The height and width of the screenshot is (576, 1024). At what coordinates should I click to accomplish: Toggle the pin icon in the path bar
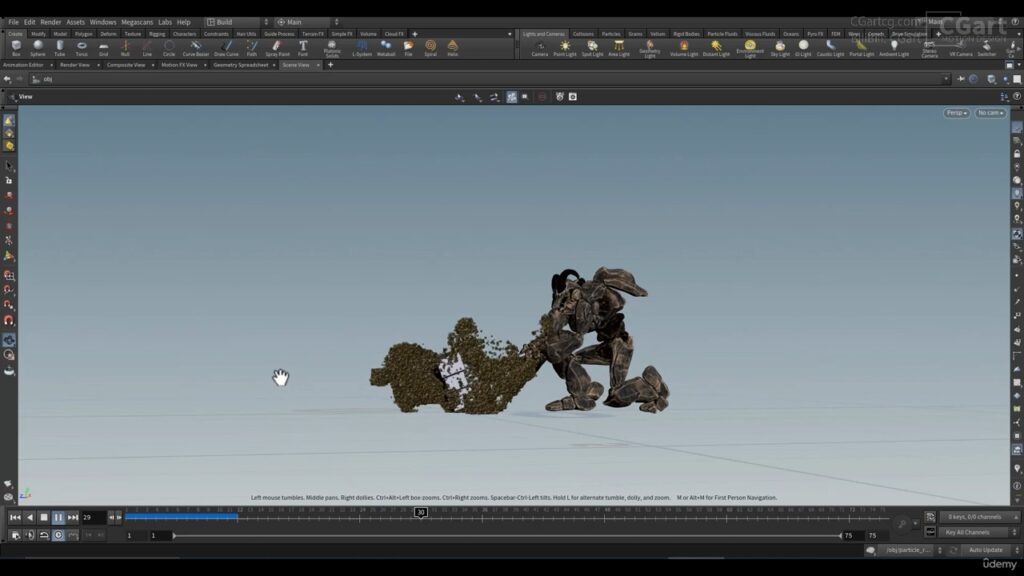pyautogui.click(x=961, y=79)
